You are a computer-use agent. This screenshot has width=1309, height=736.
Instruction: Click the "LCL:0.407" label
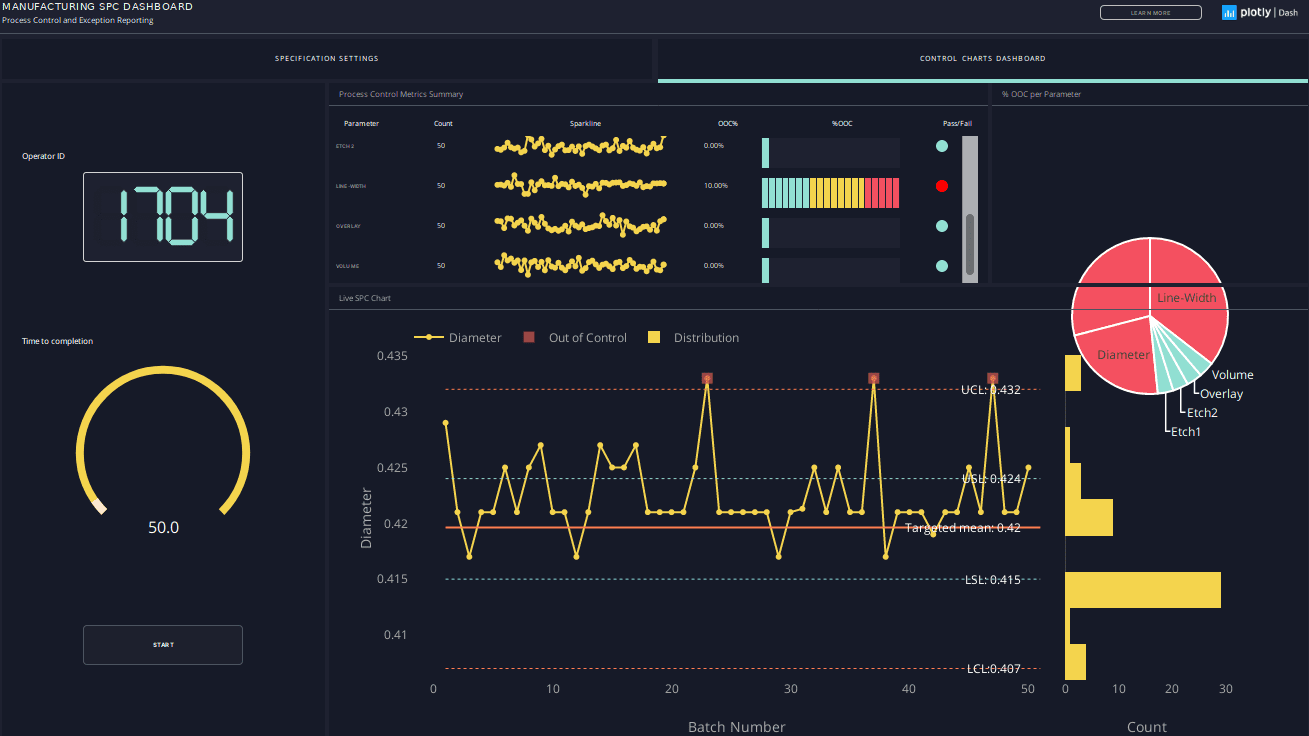point(994,668)
